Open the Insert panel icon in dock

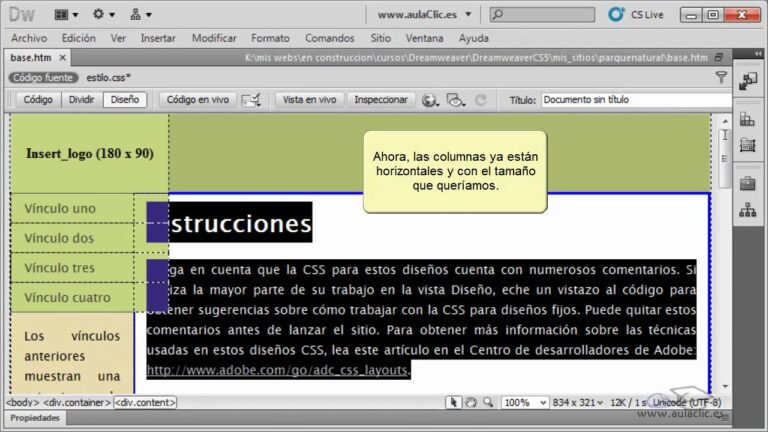[748, 81]
